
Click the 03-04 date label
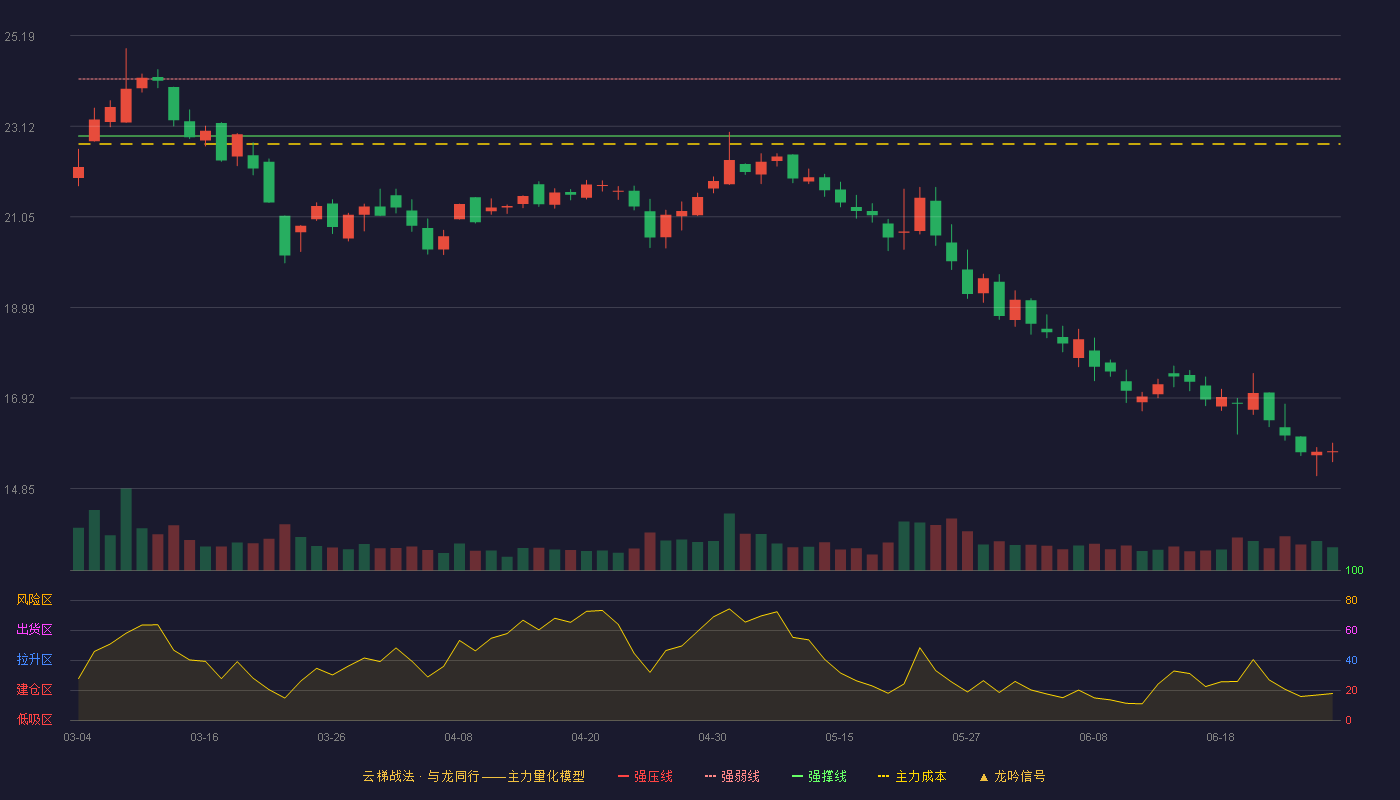[77, 737]
